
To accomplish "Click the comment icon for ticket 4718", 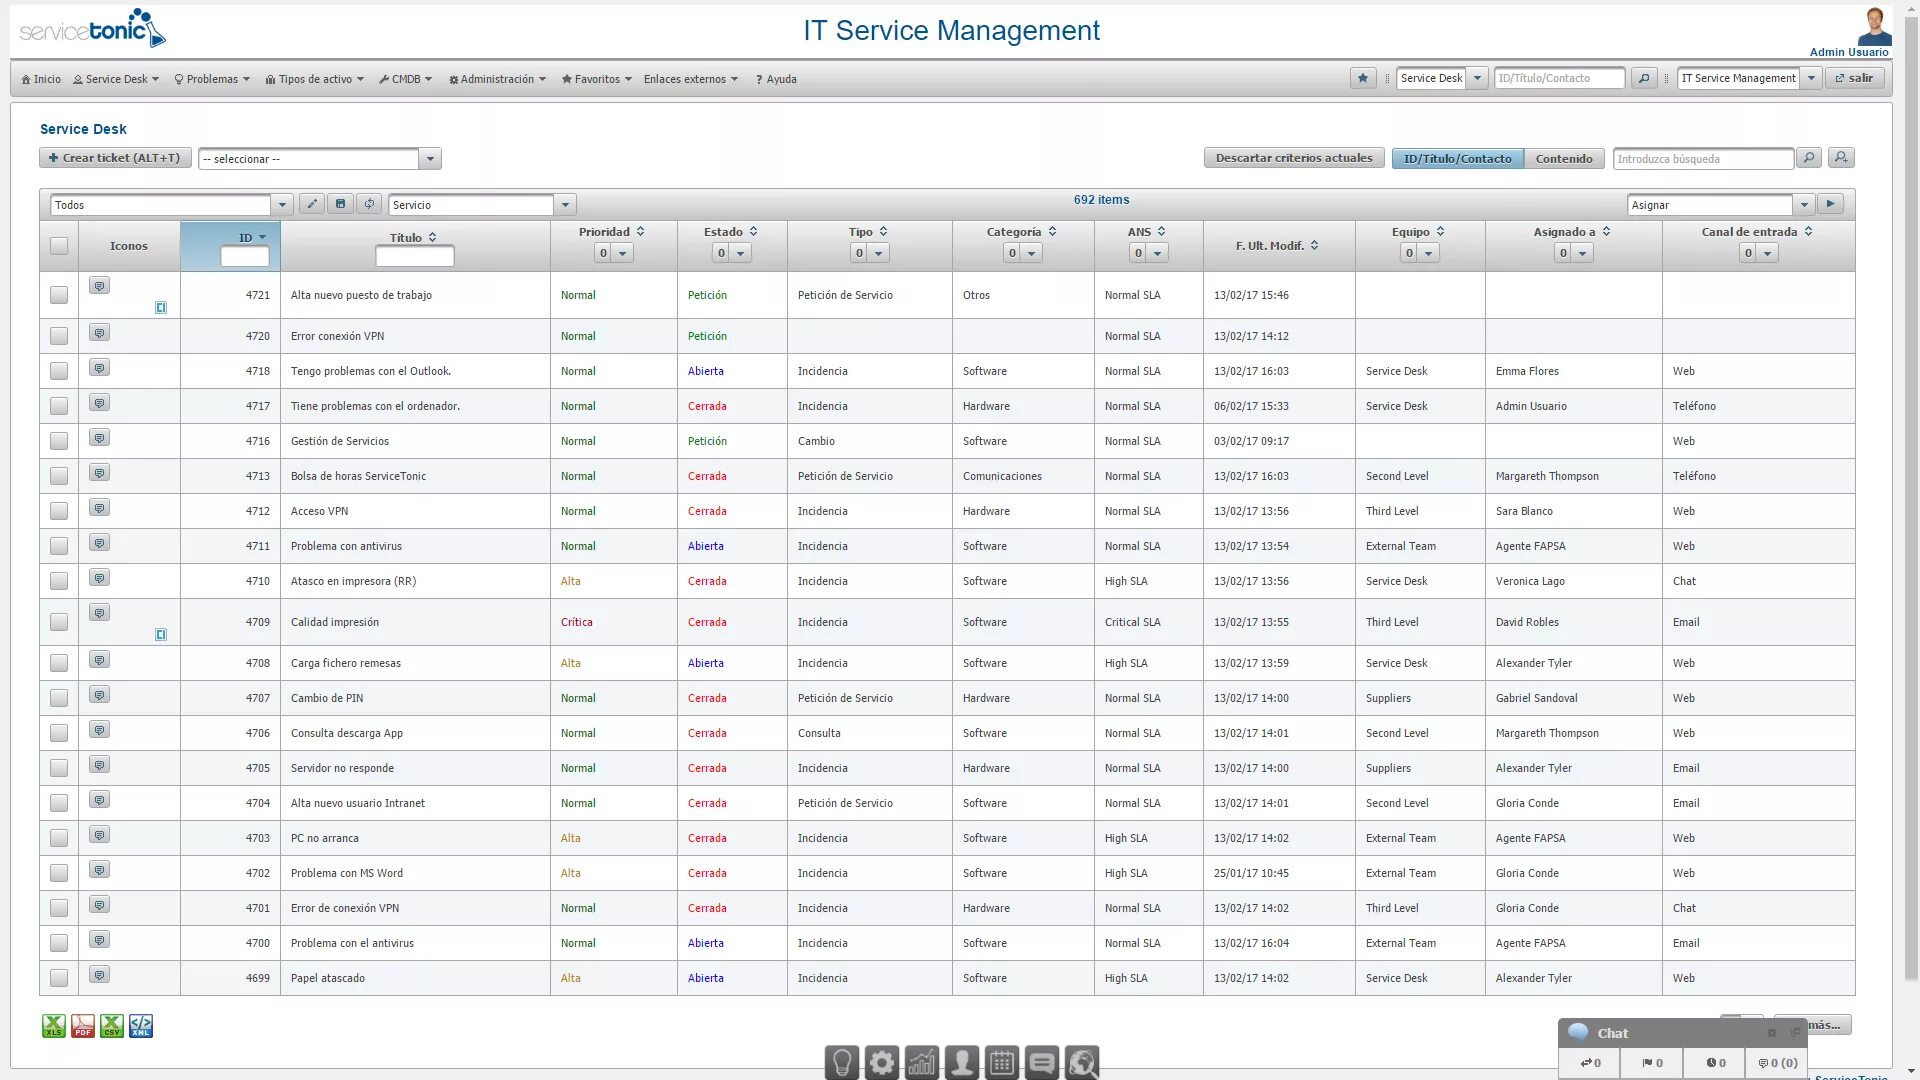I will 99,368.
